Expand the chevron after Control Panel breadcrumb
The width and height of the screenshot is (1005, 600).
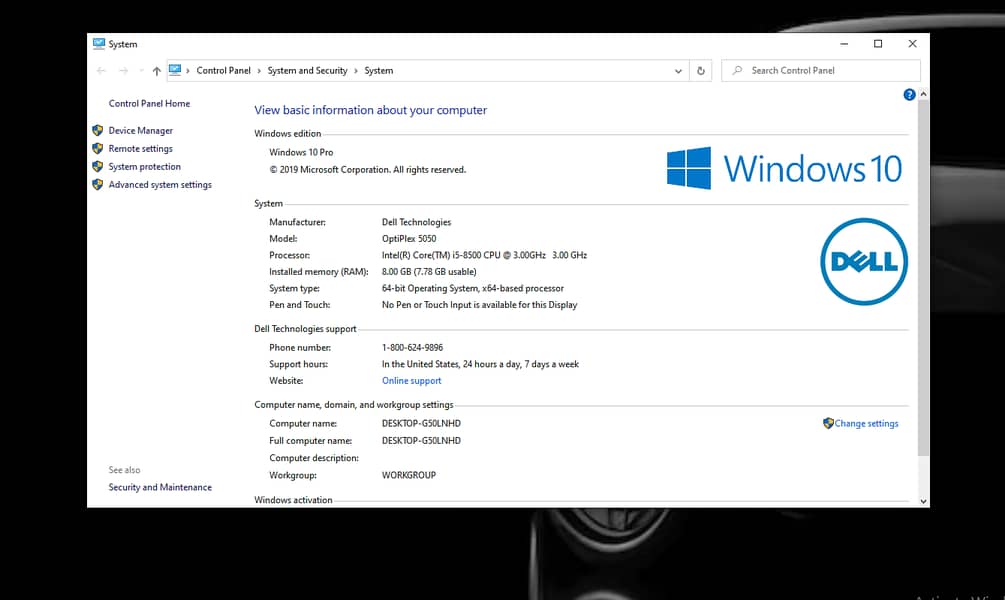259,71
